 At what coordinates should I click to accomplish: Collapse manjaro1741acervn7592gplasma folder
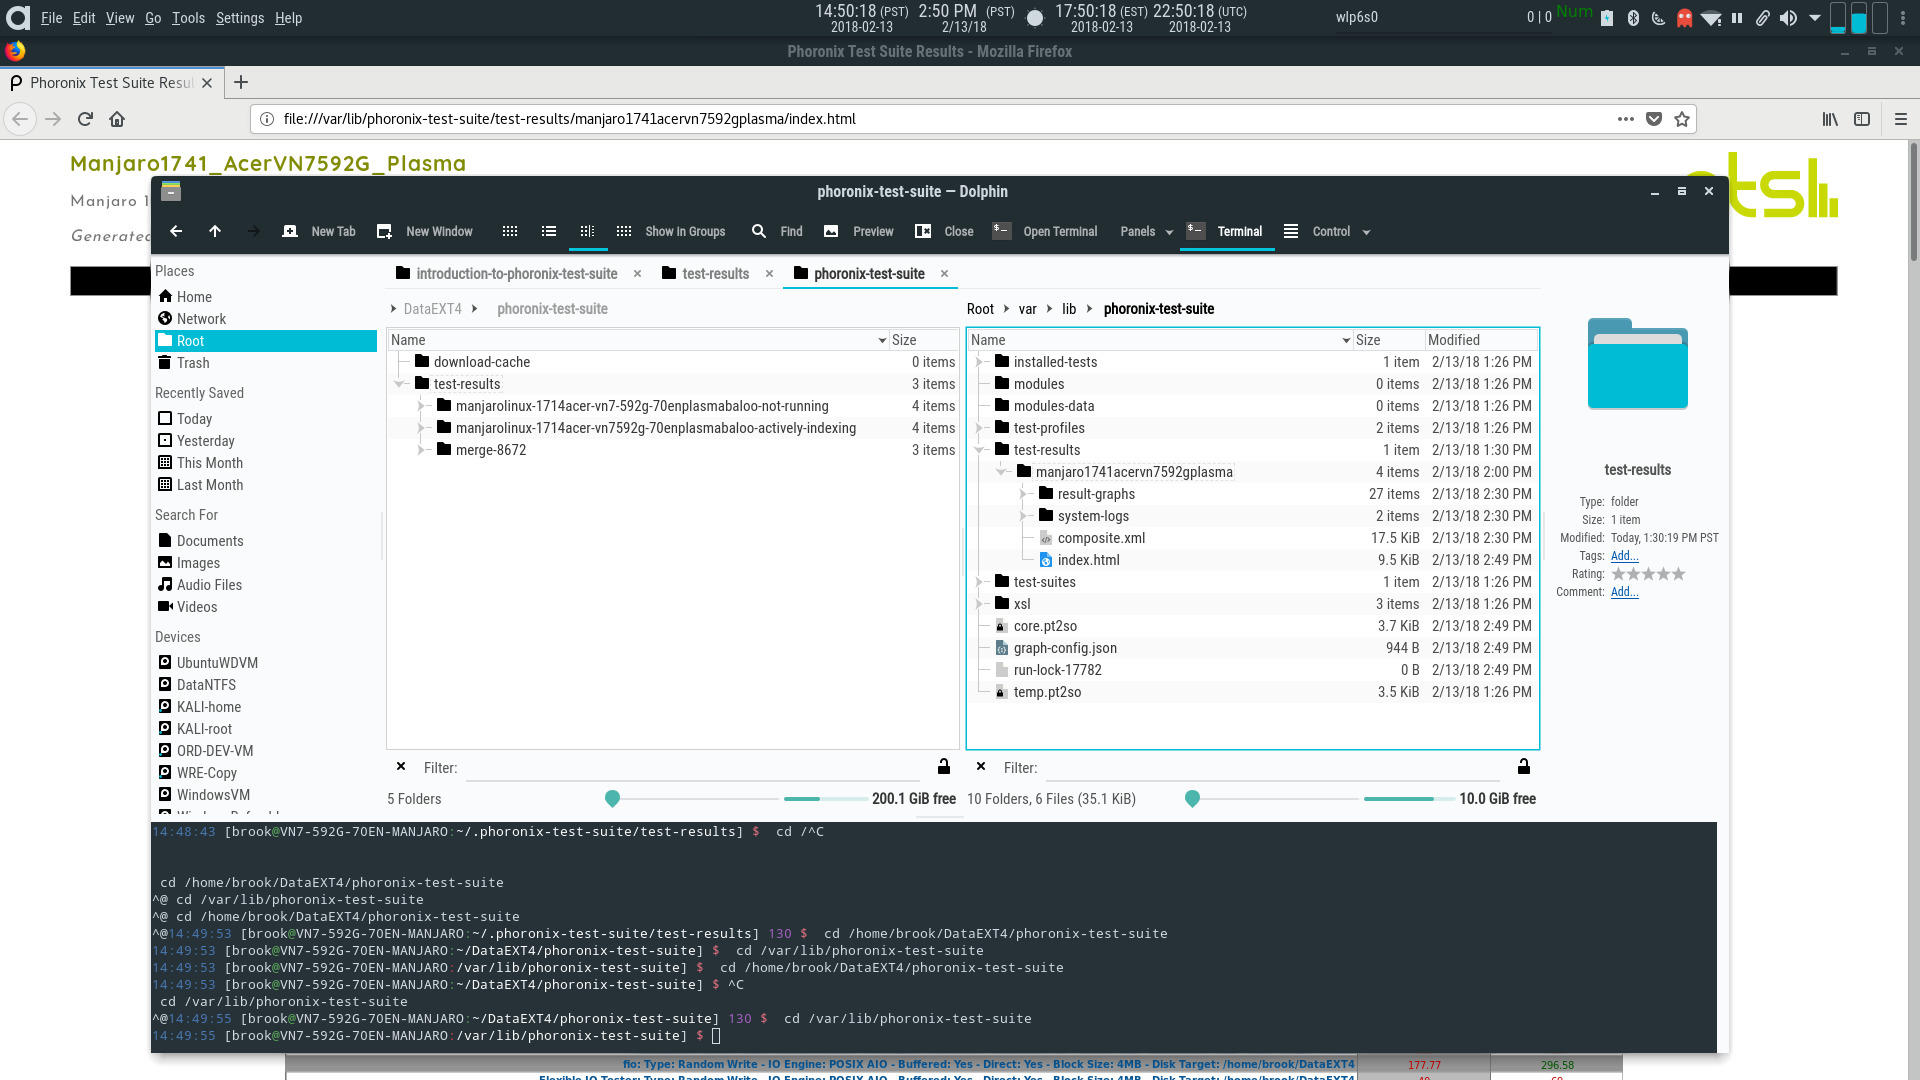[x=1002, y=472]
